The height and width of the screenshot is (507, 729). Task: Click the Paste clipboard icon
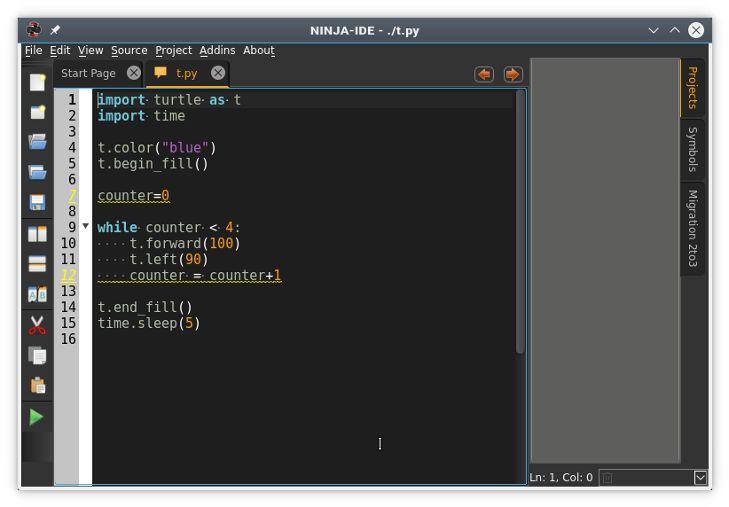coord(37,386)
